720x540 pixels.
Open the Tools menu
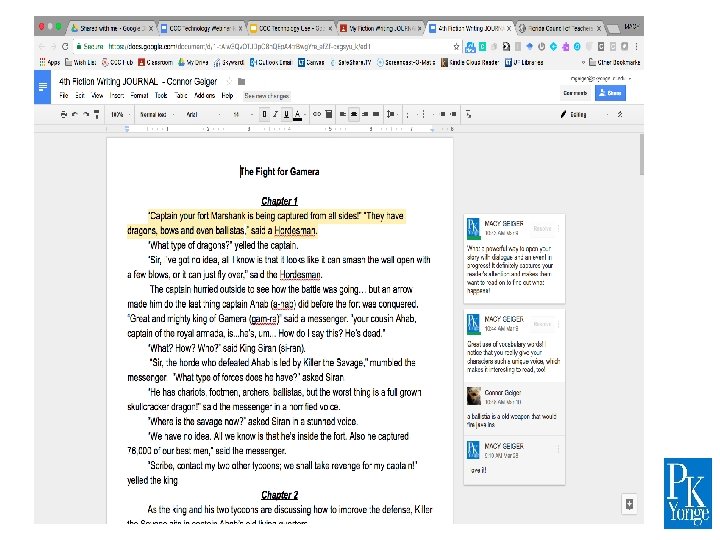[x=161, y=96]
